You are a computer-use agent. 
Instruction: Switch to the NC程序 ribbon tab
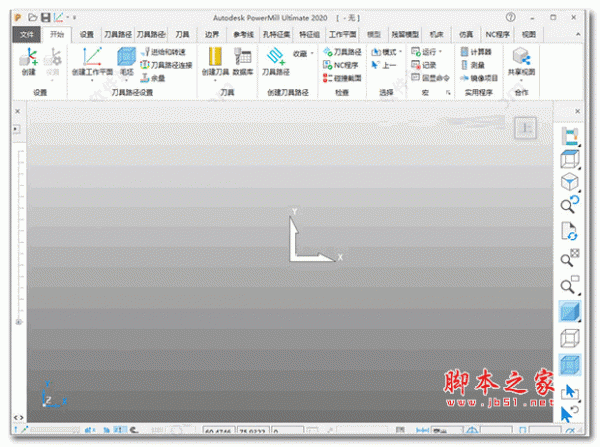(x=497, y=34)
